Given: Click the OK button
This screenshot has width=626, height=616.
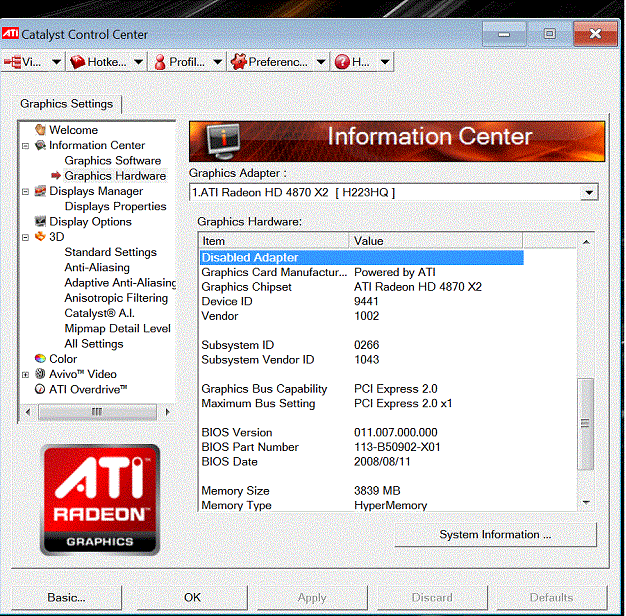Looking at the screenshot, I should [x=192, y=597].
